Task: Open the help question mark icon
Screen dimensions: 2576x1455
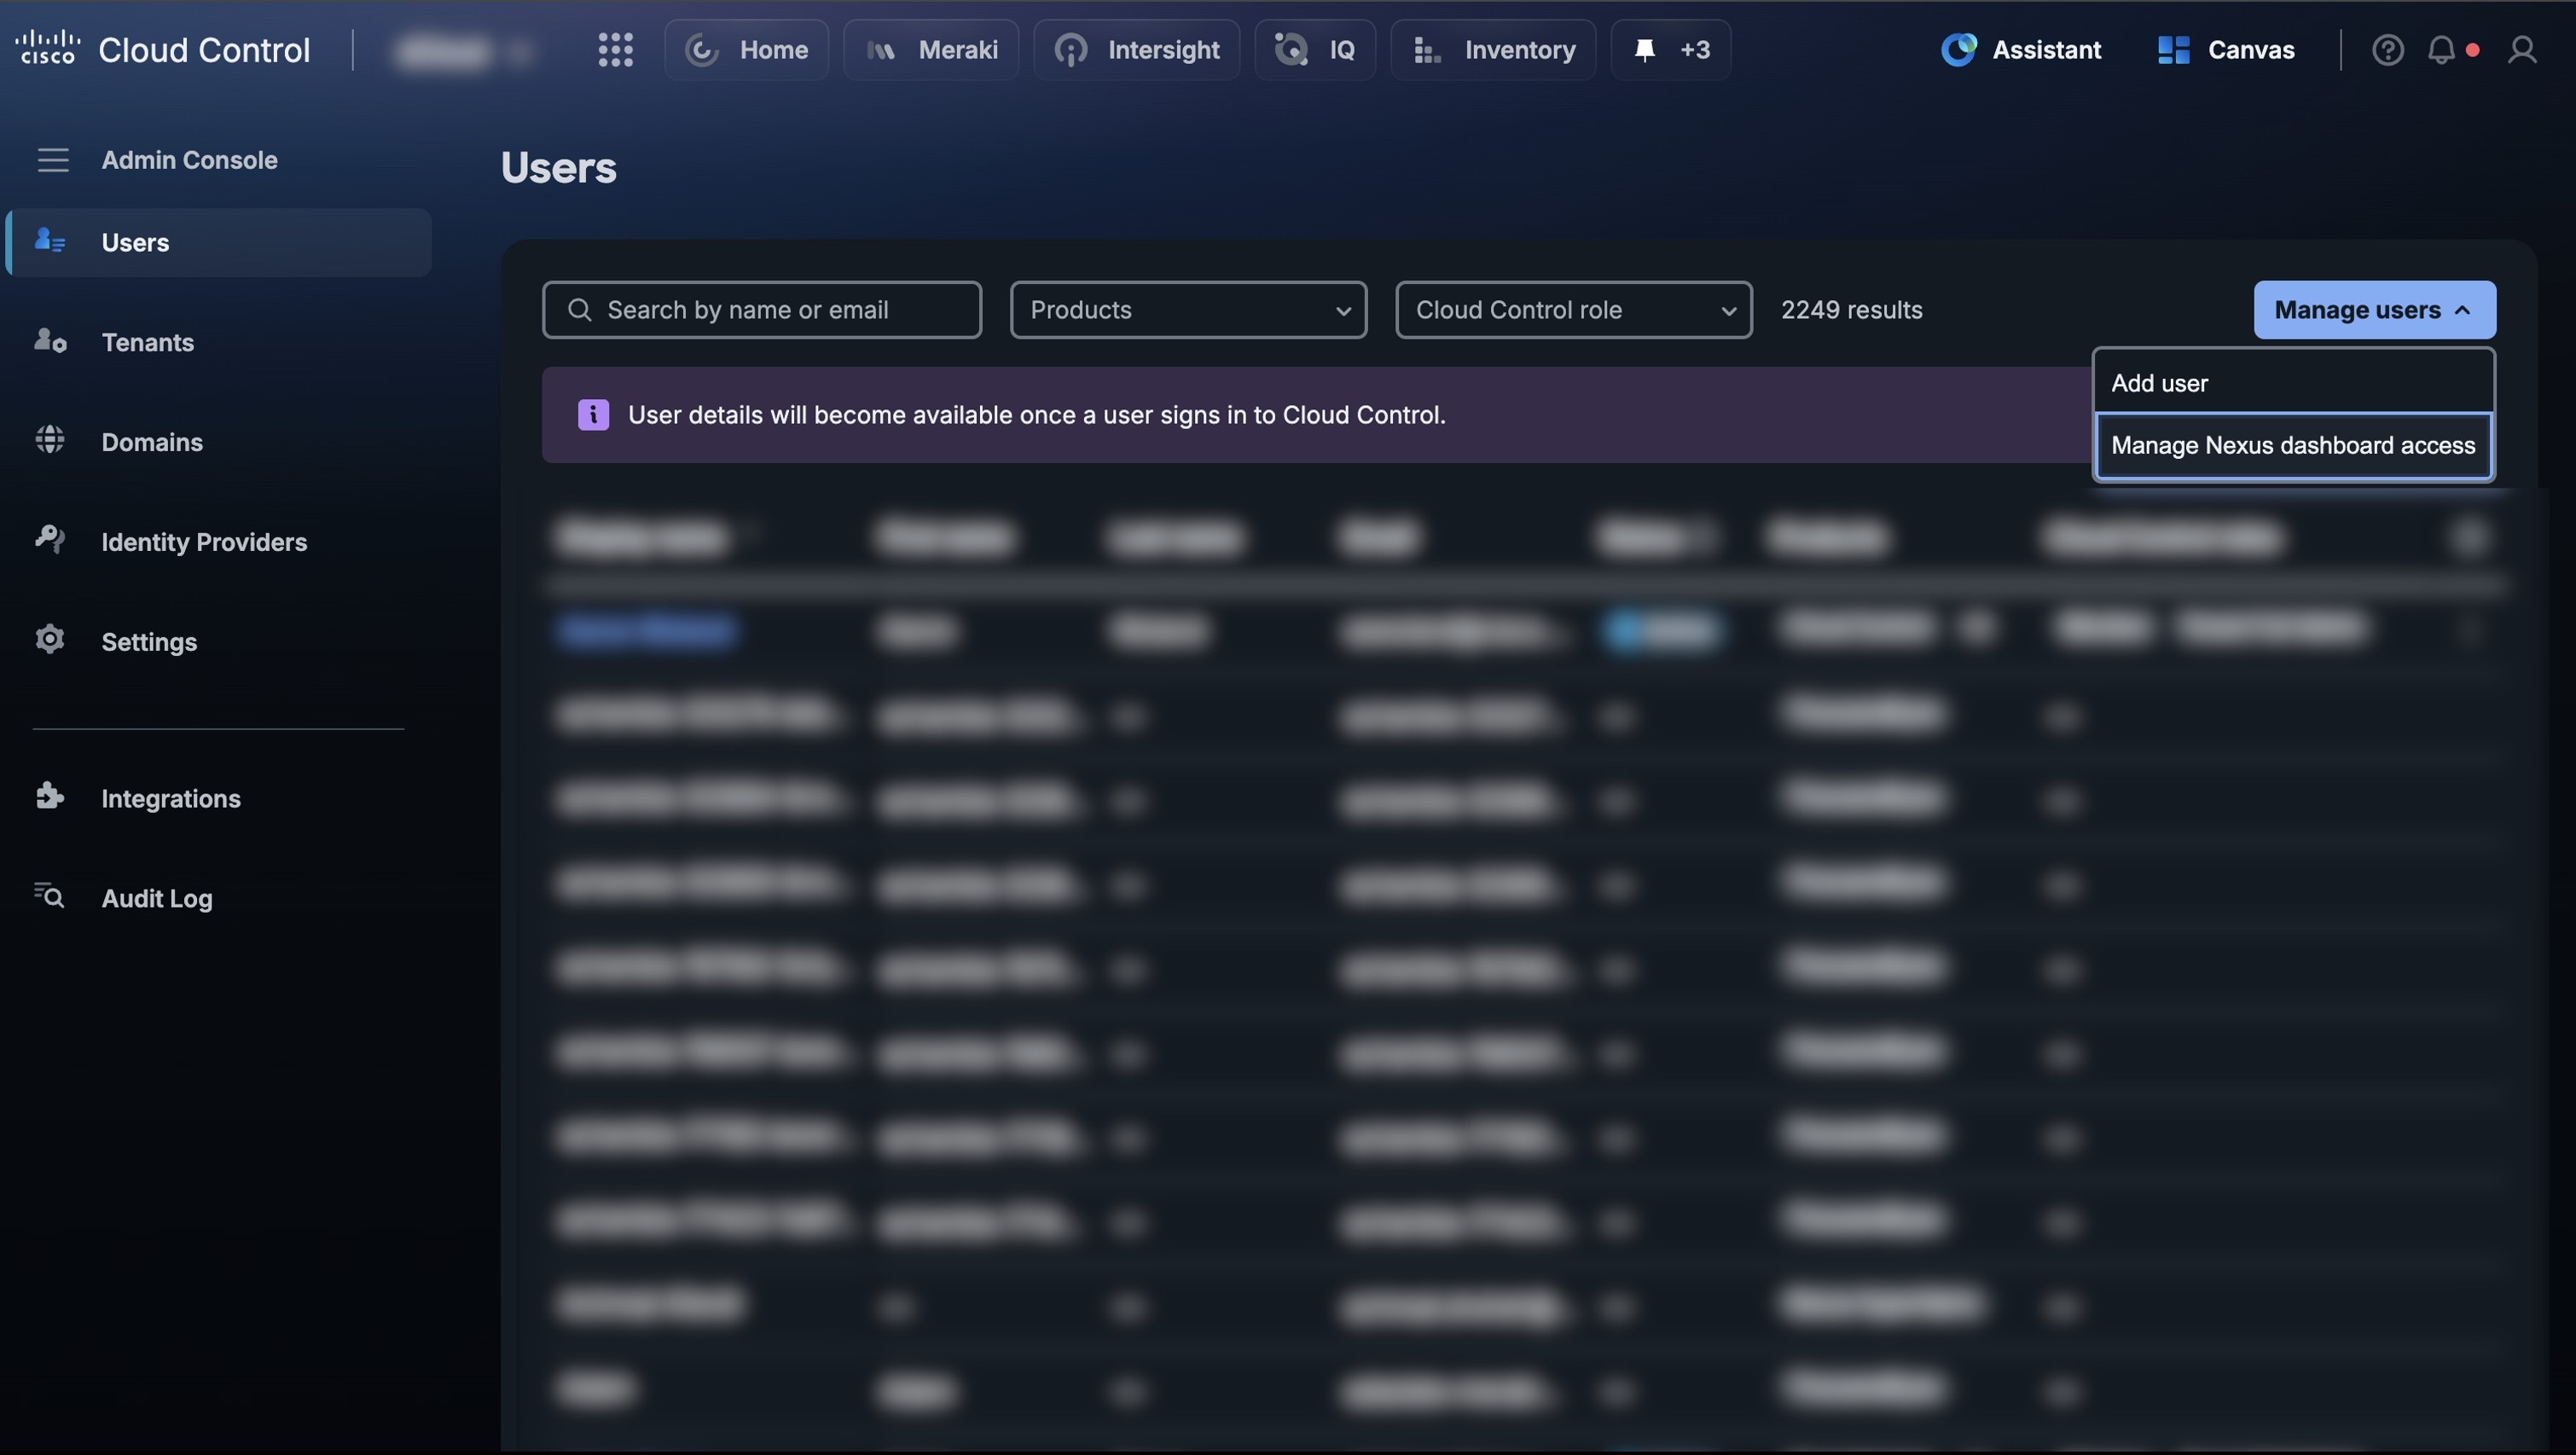Action: coord(2387,49)
